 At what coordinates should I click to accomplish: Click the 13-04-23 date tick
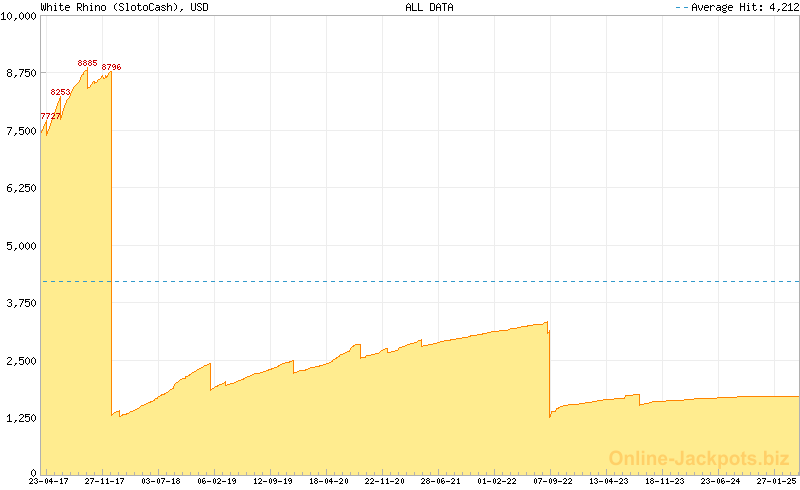pyautogui.click(x=609, y=481)
